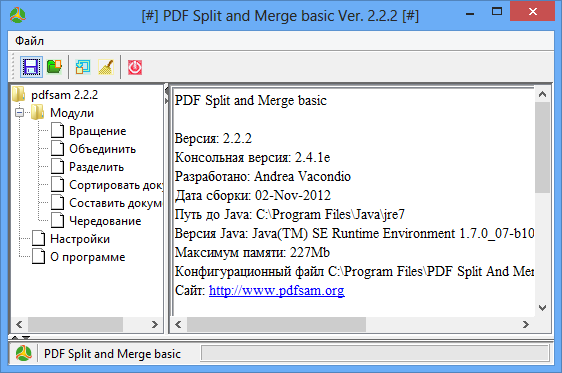Image resolution: width=562 pixels, height=373 pixels.
Task: Click the broom clear log icon
Action: point(106,67)
